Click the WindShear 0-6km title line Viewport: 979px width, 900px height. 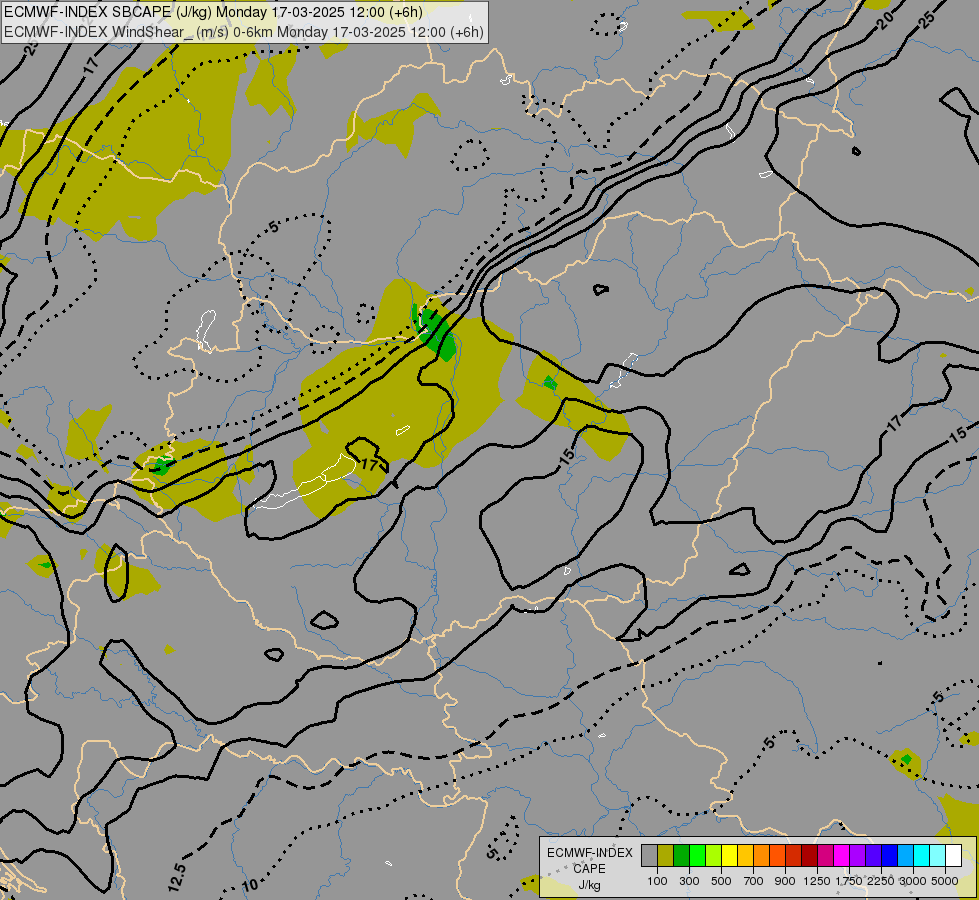[244, 31]
